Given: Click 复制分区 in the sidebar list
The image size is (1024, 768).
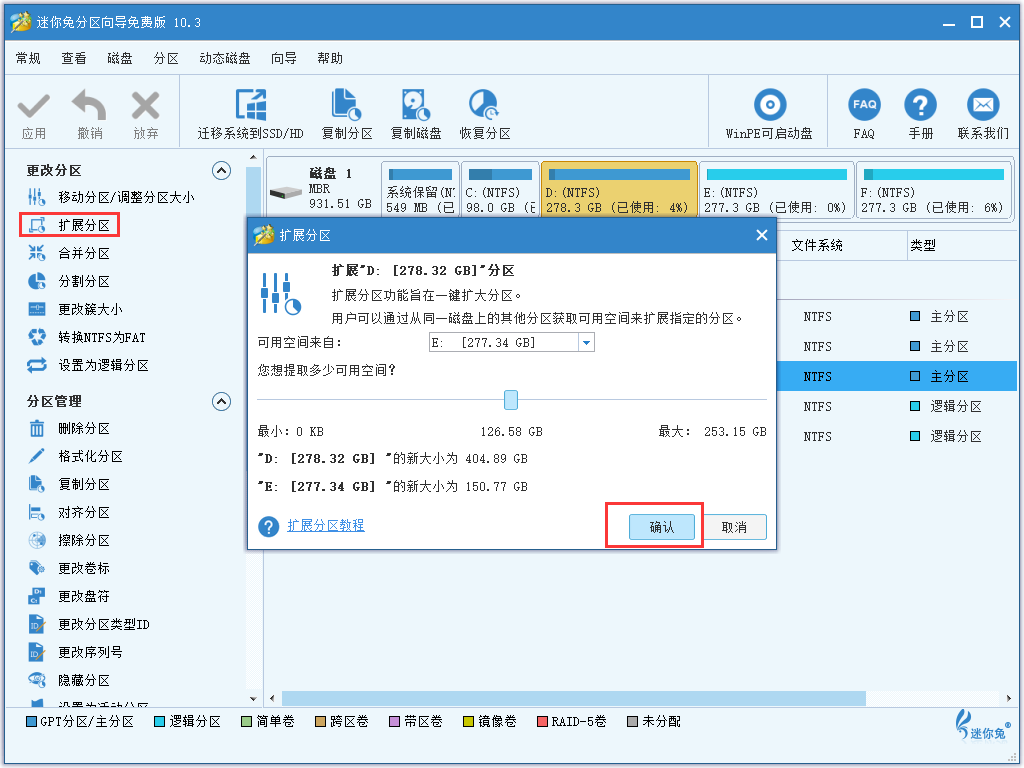Looking at the screenshot, I should (x=69, y=485).
